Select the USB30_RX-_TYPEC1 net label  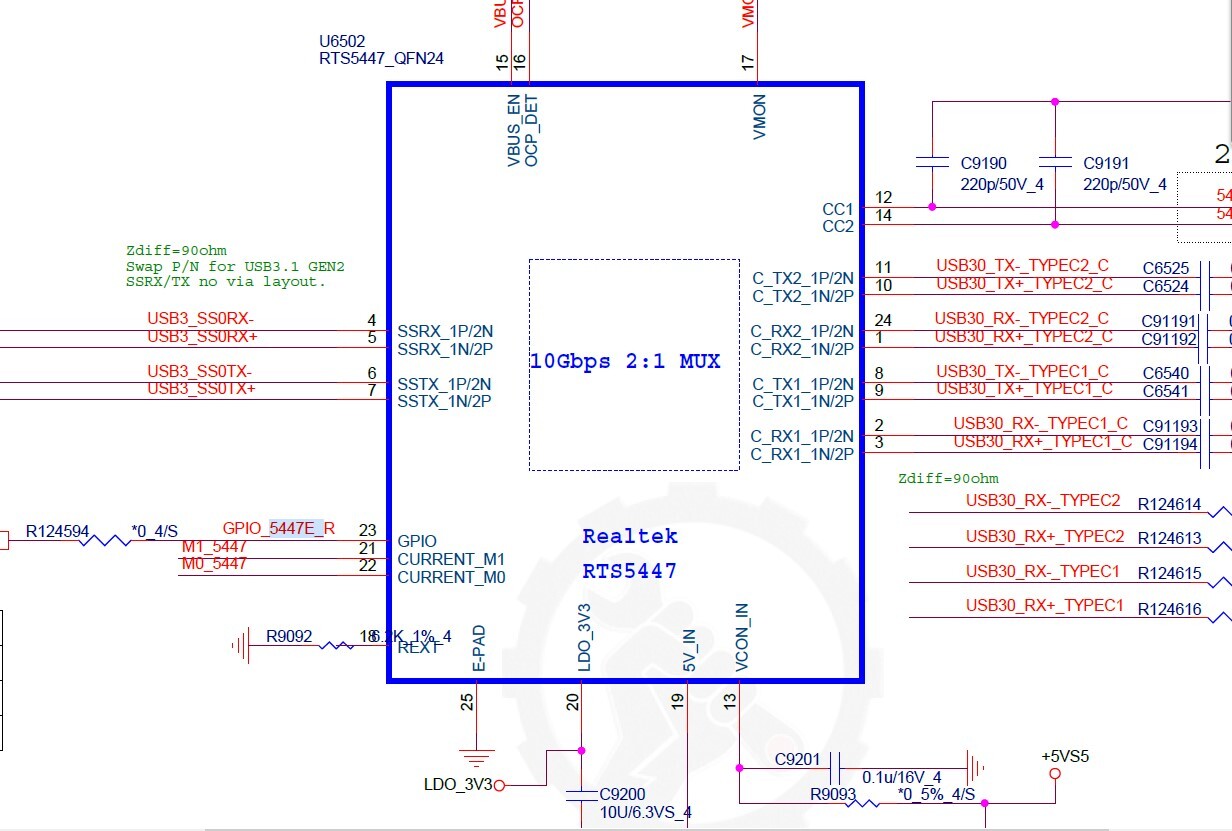pyautogui.click(x=1043, y=572)
